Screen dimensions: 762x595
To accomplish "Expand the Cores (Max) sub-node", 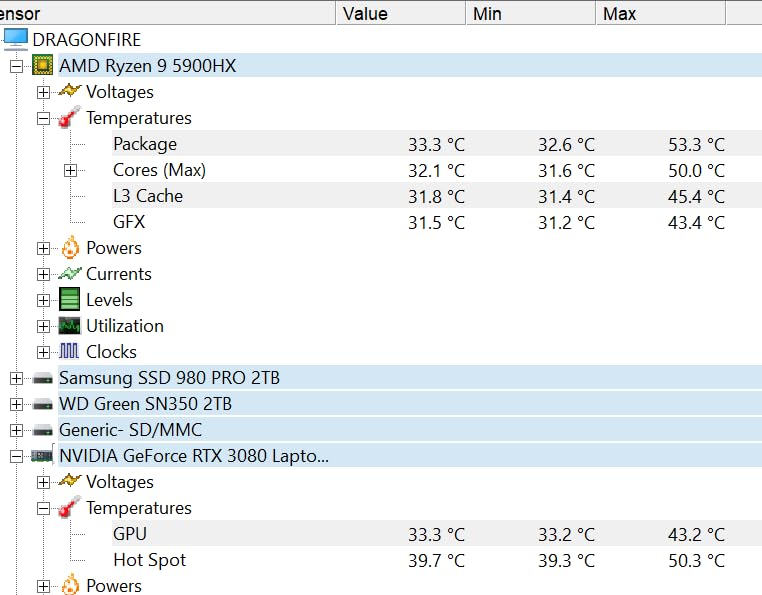I will pyautogui.click(x=70, y=170).
